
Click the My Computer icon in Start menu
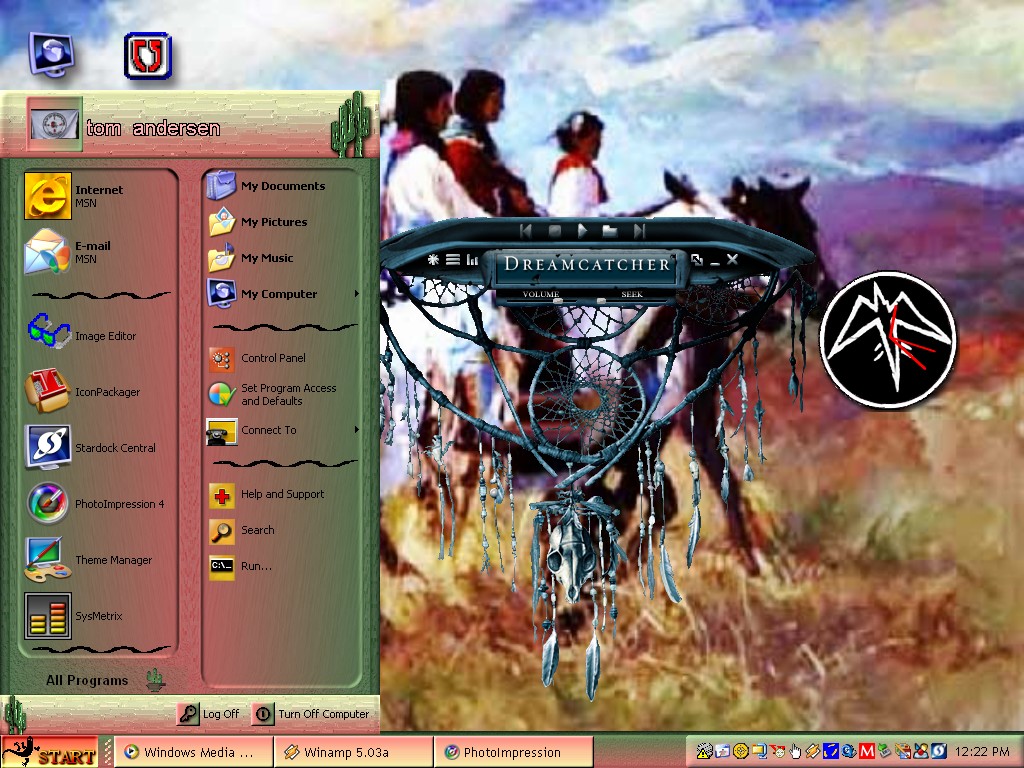tap(221, 293)
